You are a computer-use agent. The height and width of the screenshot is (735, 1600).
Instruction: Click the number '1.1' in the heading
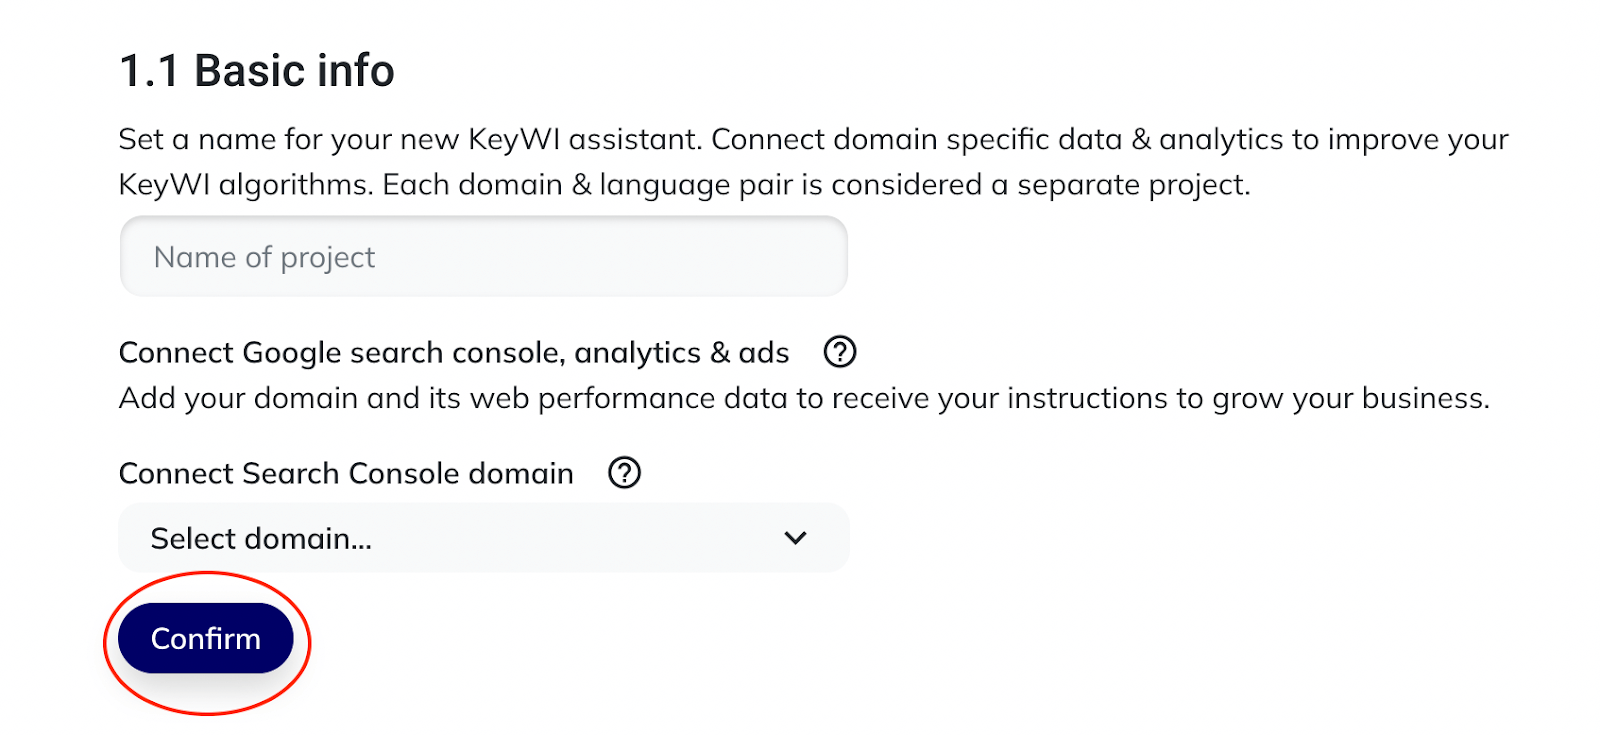pyautogui.click(x=149, y=71)
